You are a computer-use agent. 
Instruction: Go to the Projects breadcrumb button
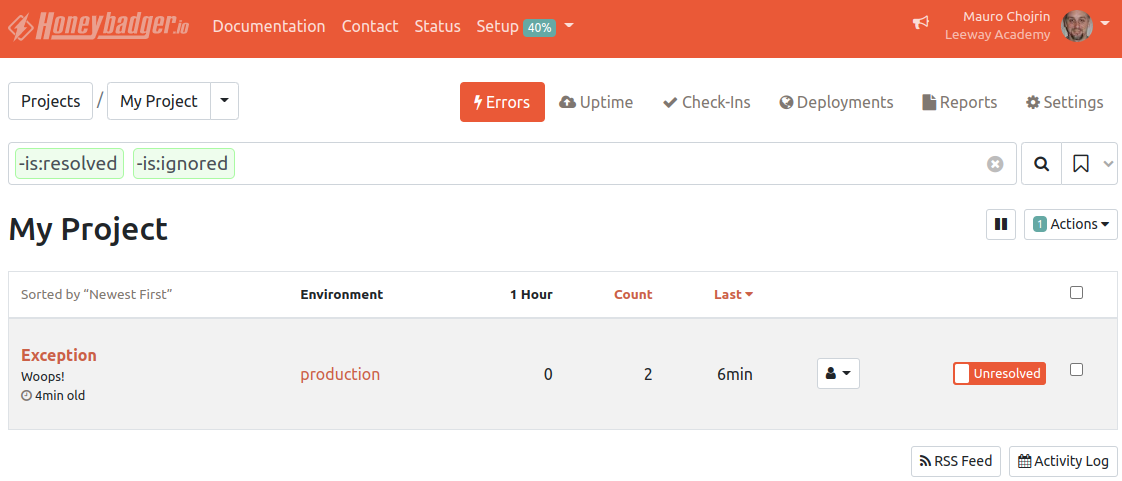point(50,101)
